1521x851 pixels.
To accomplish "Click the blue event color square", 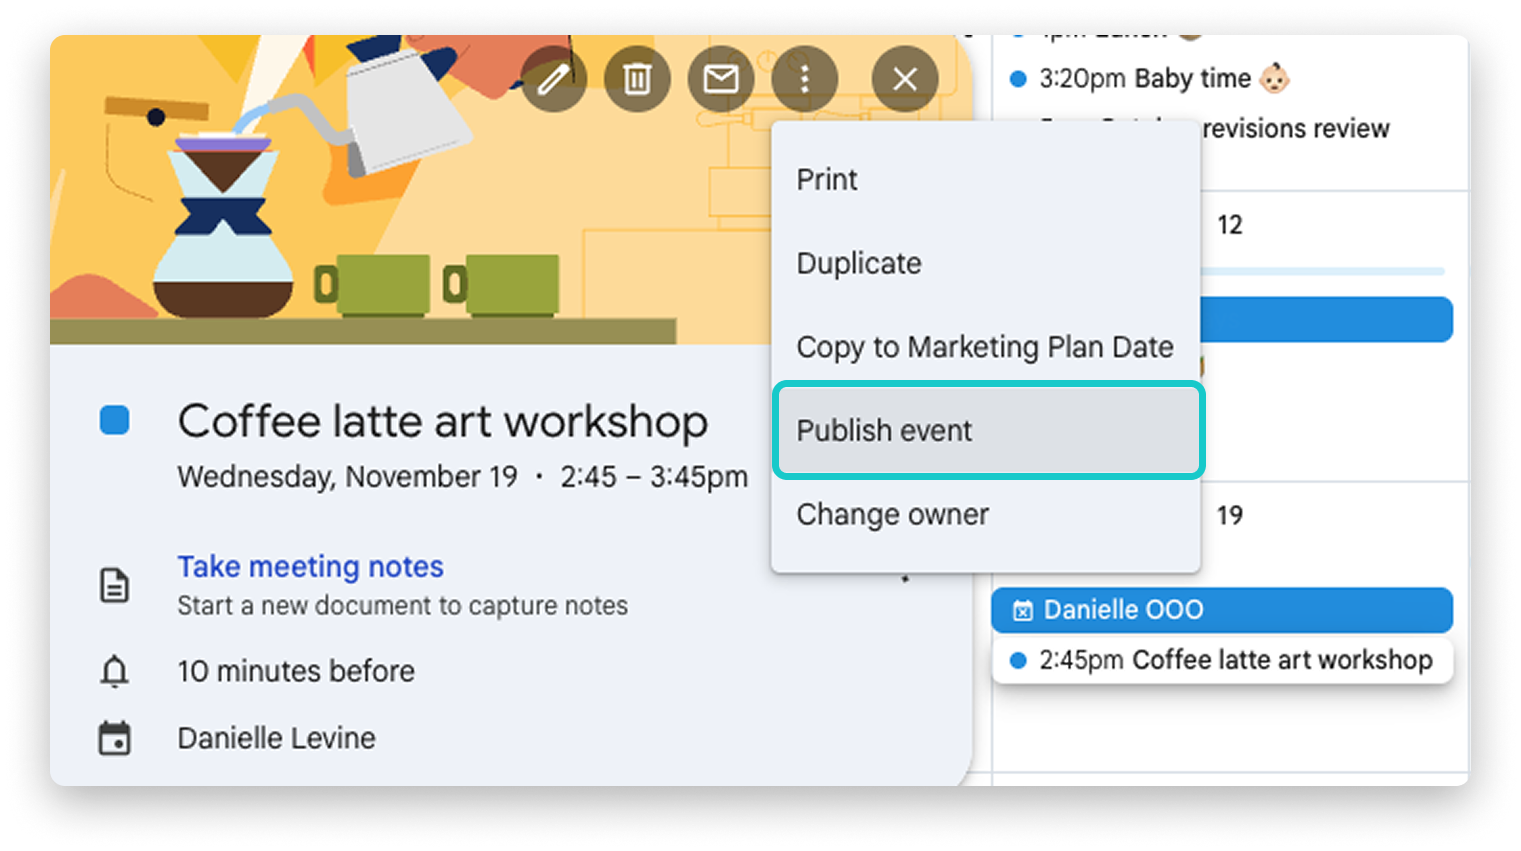I will pyautogui.click(x=115, y=421).
